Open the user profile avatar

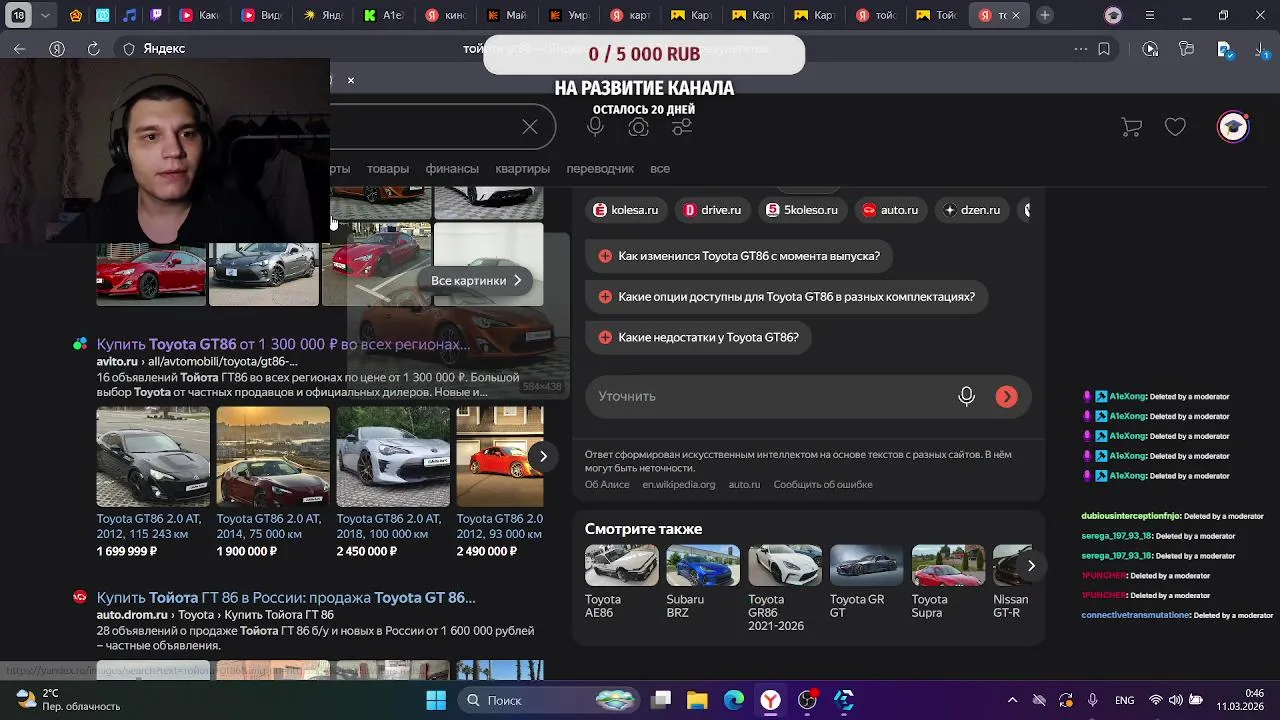(x=1233, y=127)
